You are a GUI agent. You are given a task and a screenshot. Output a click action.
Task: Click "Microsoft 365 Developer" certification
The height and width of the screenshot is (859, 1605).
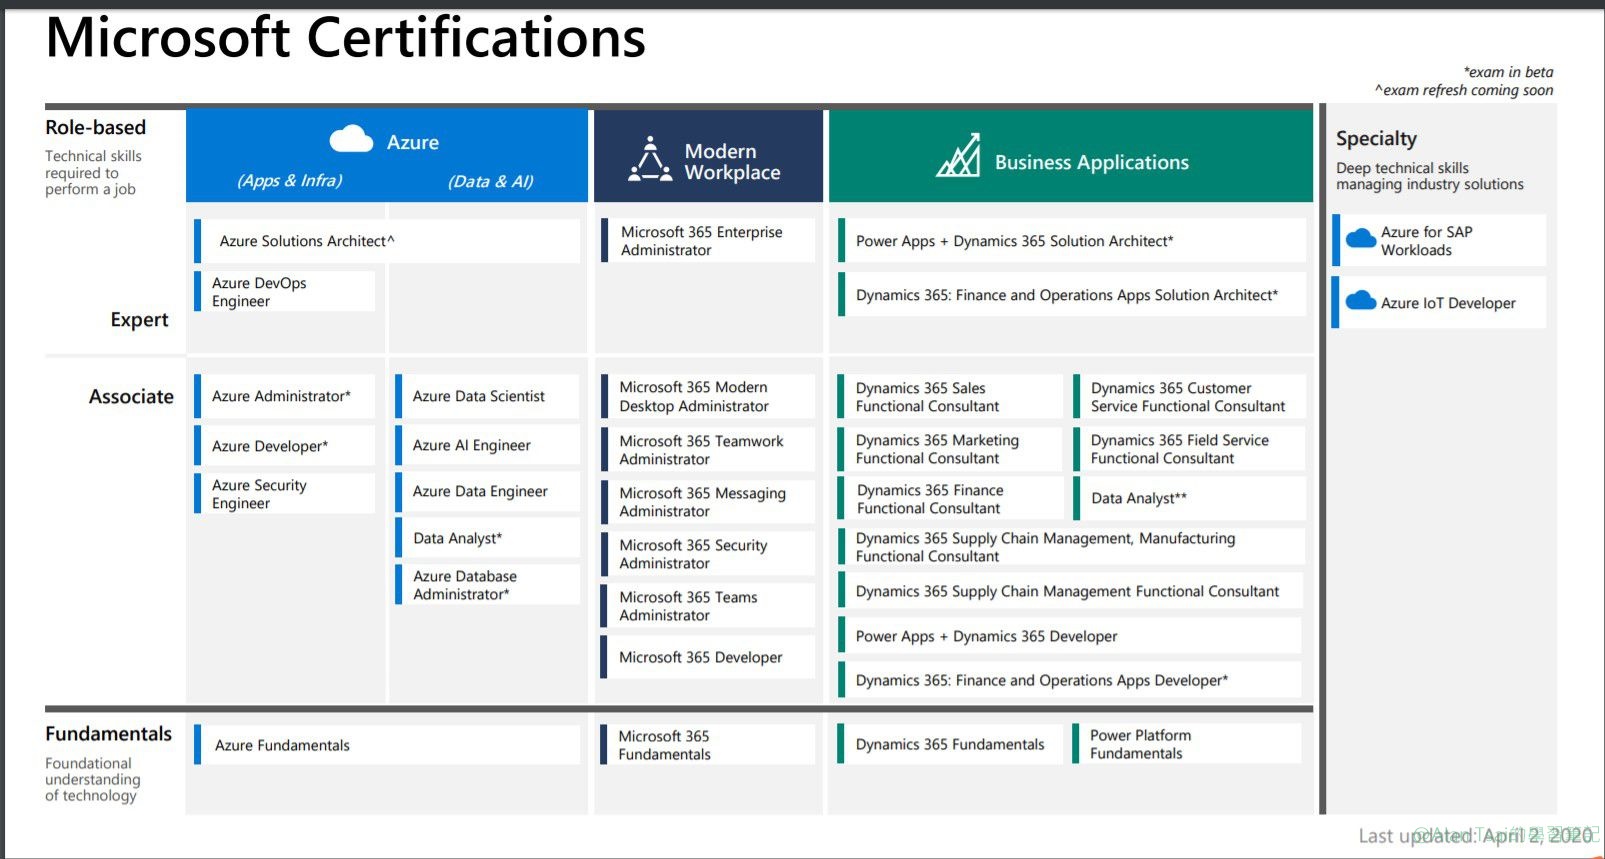click(708, 657)
